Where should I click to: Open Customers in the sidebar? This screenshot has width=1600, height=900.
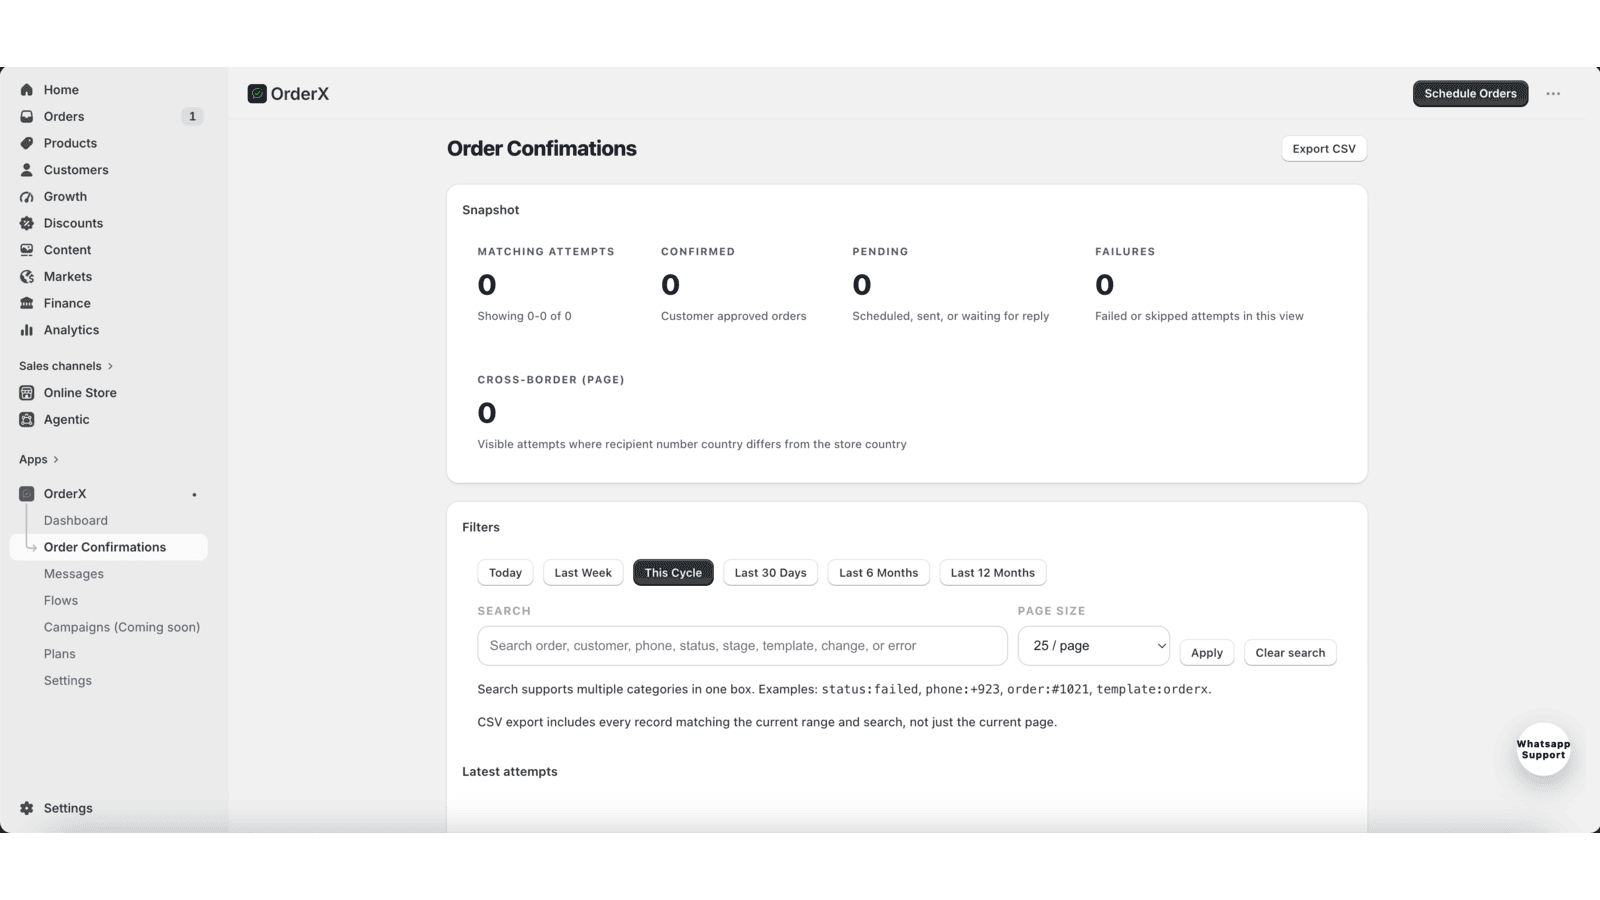pyautogui.click(x=76, y=170)
